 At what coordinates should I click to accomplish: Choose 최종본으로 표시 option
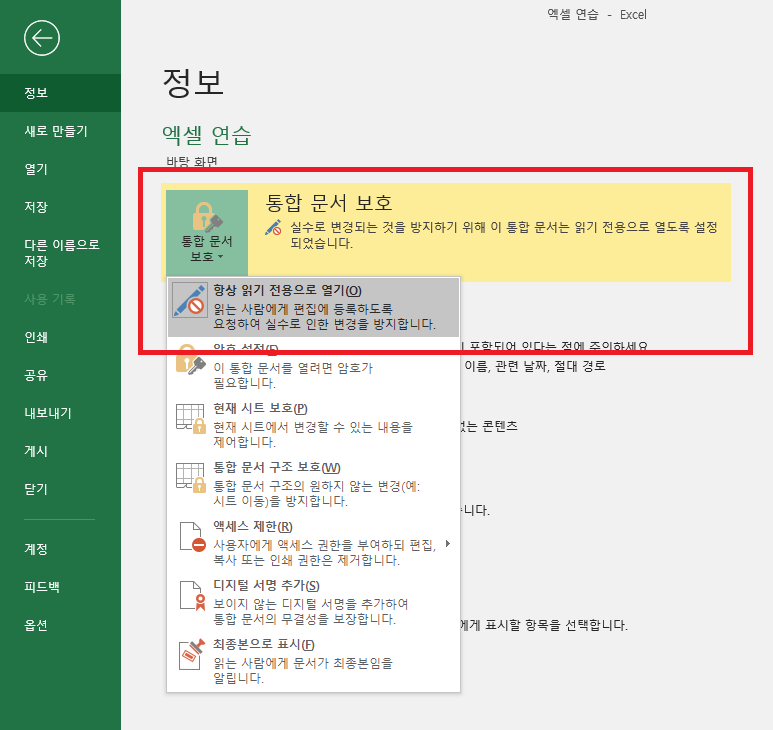[x=314, y=661]
